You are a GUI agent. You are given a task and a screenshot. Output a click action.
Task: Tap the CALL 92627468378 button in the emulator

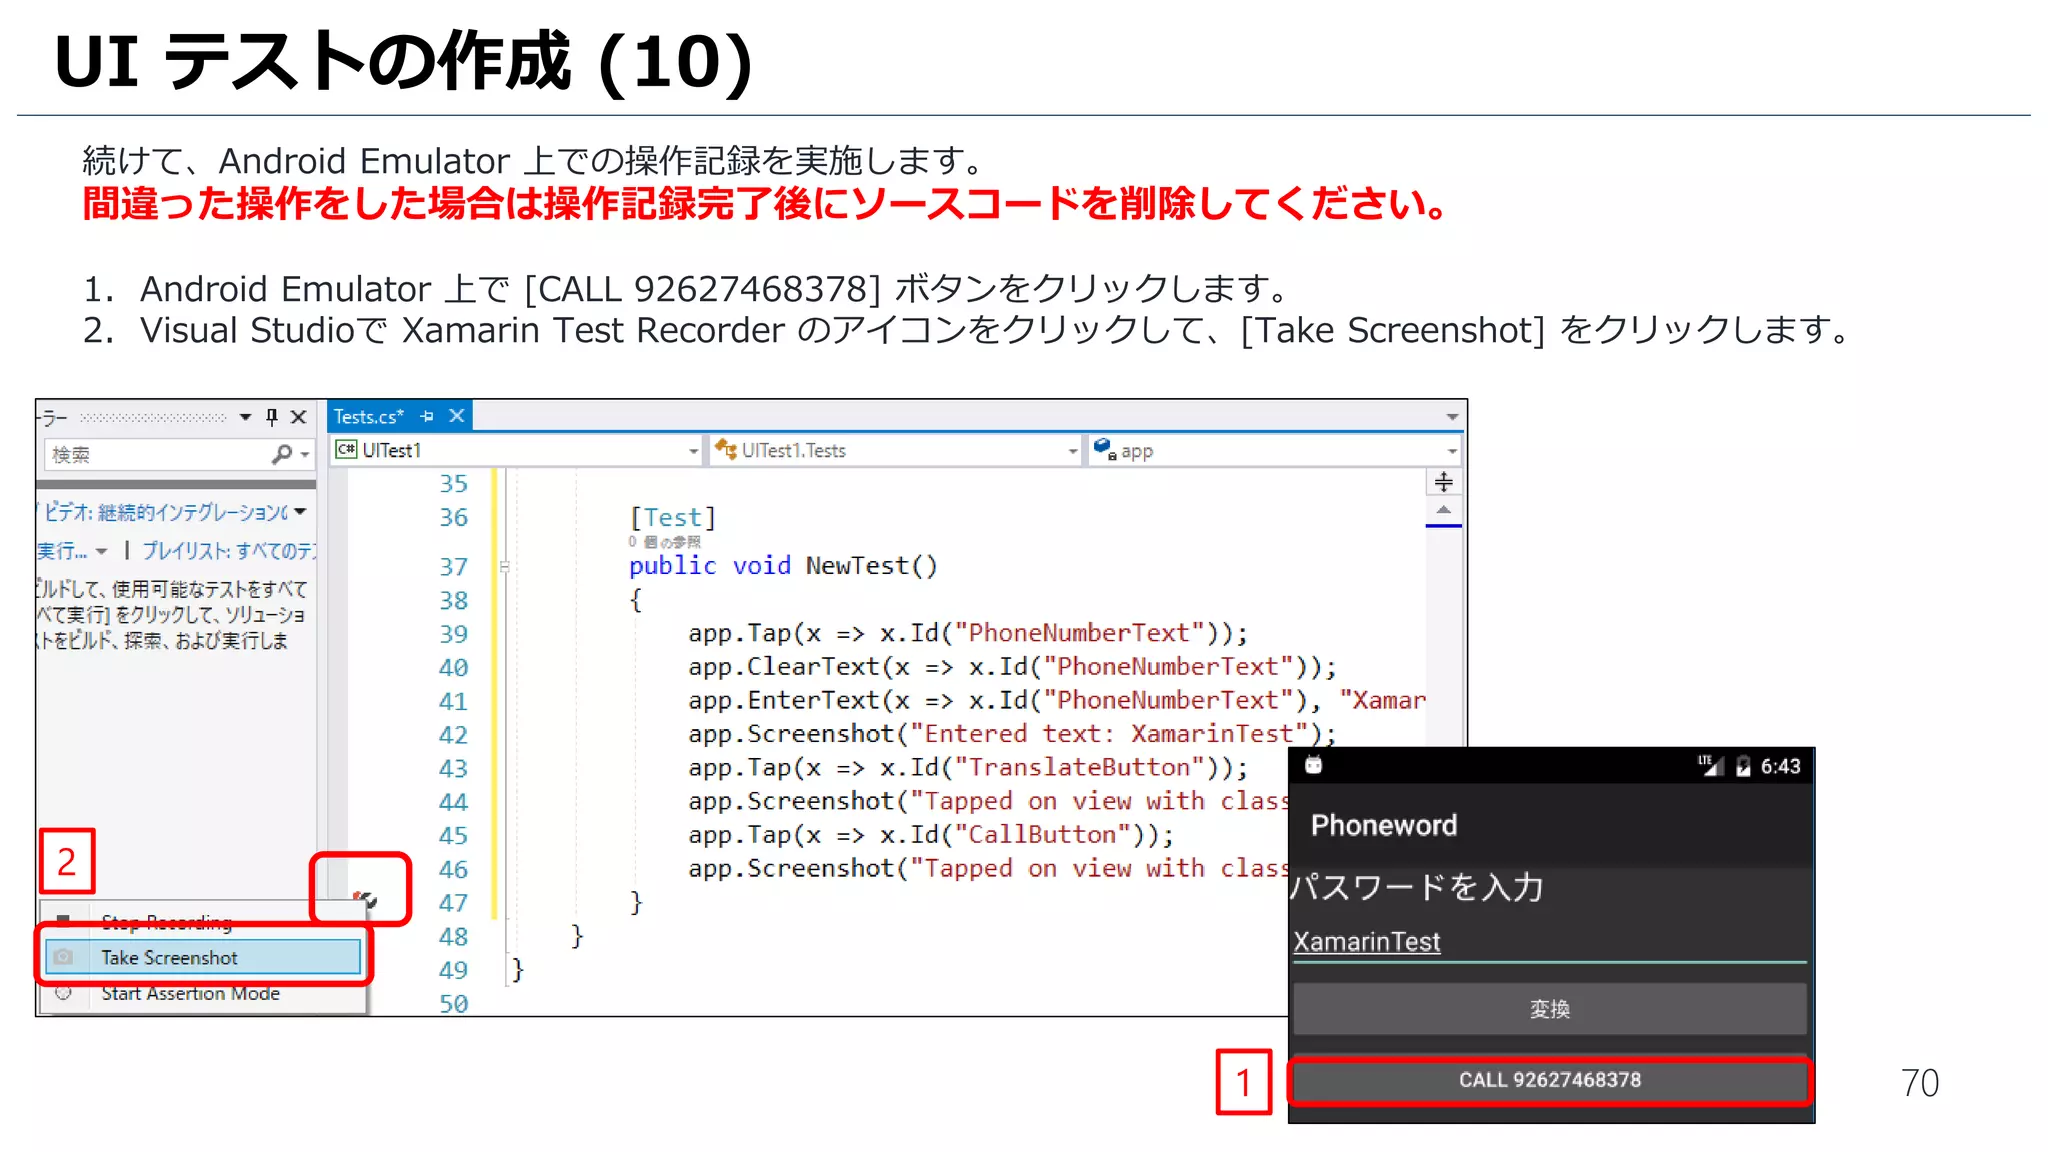(x=1550, y=1080)
